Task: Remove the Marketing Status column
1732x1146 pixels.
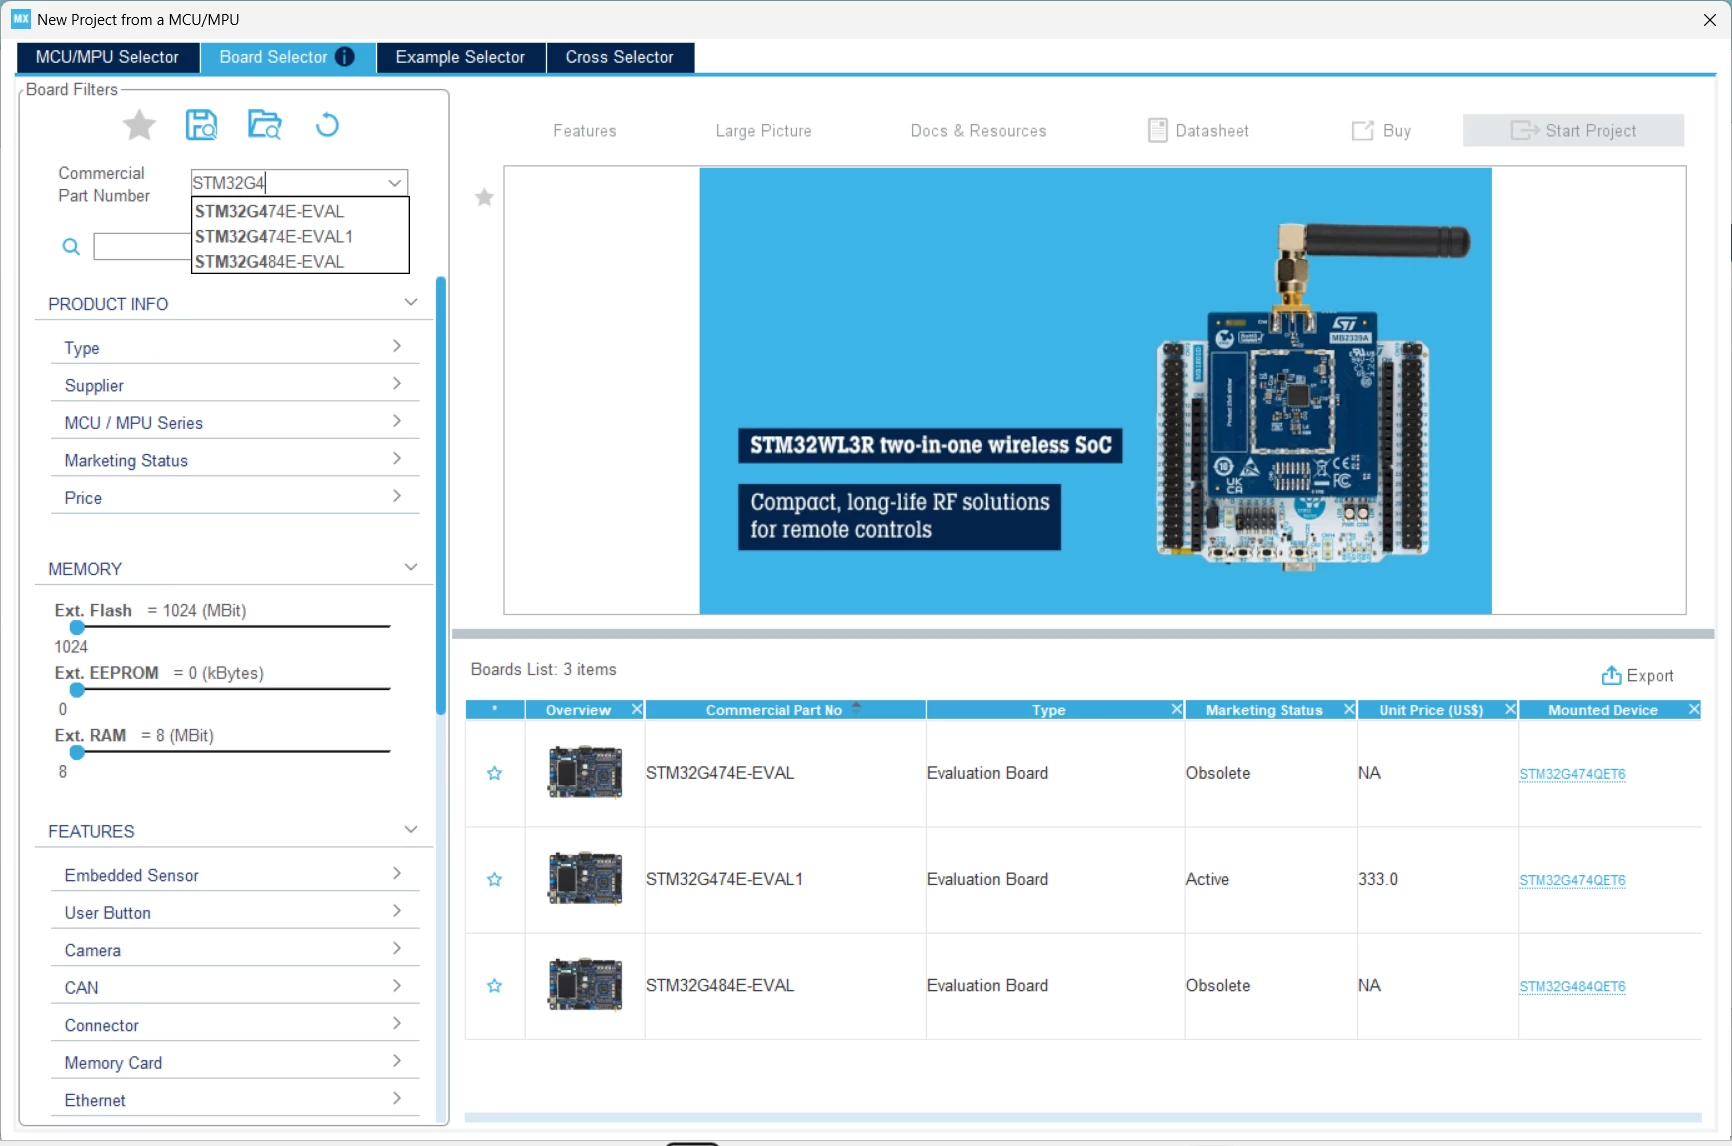Action: (x=1349, y=709)
